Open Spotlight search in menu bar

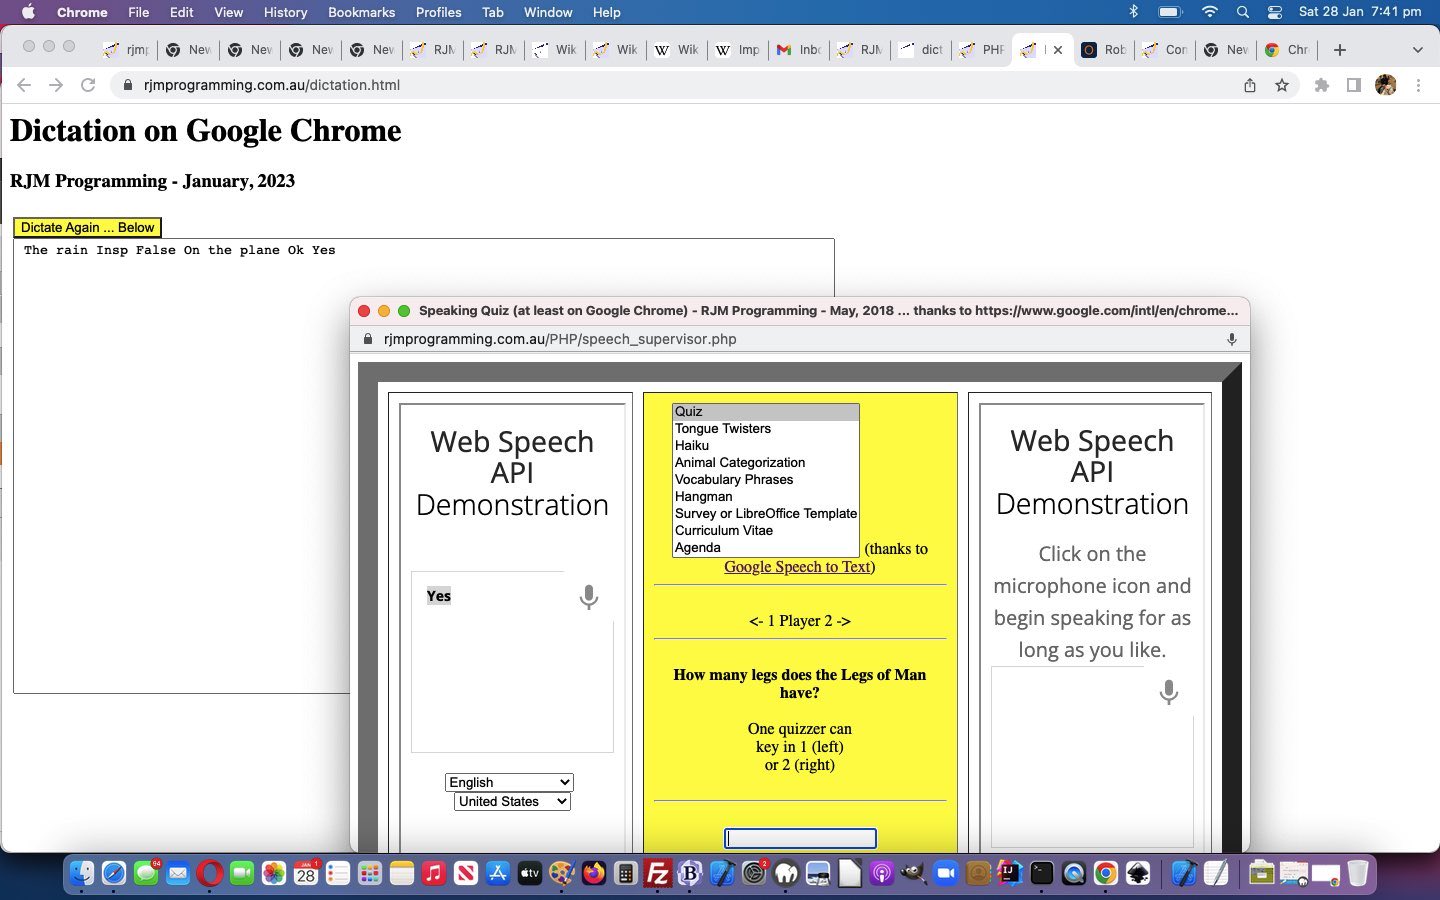(x=1242, y=12)
